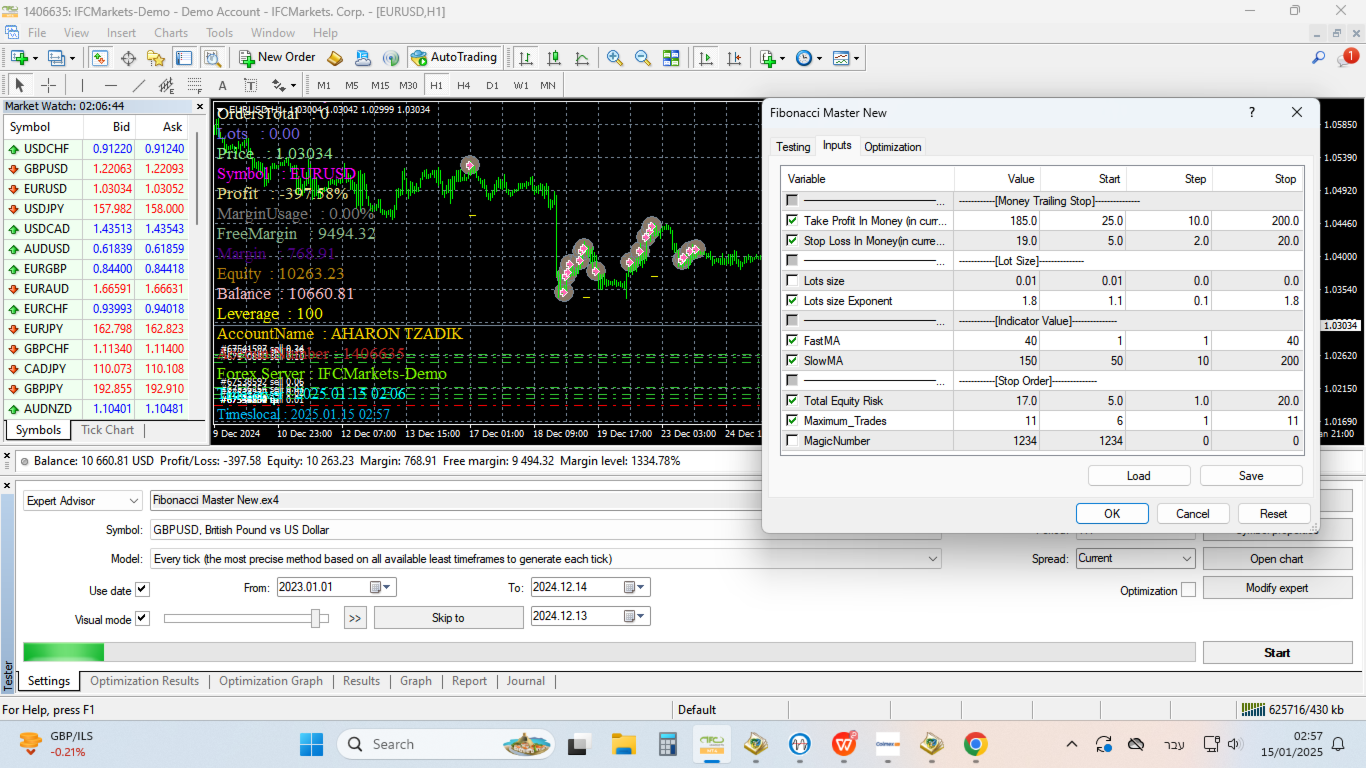The image size is (1366, 768).
Task: Toggle the AutoTrading button
Action: 454,58
